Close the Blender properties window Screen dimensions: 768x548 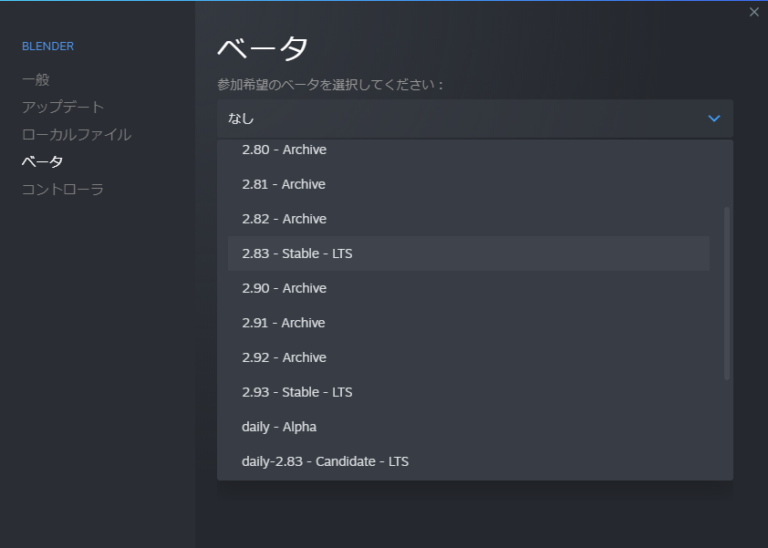point(754,12)
